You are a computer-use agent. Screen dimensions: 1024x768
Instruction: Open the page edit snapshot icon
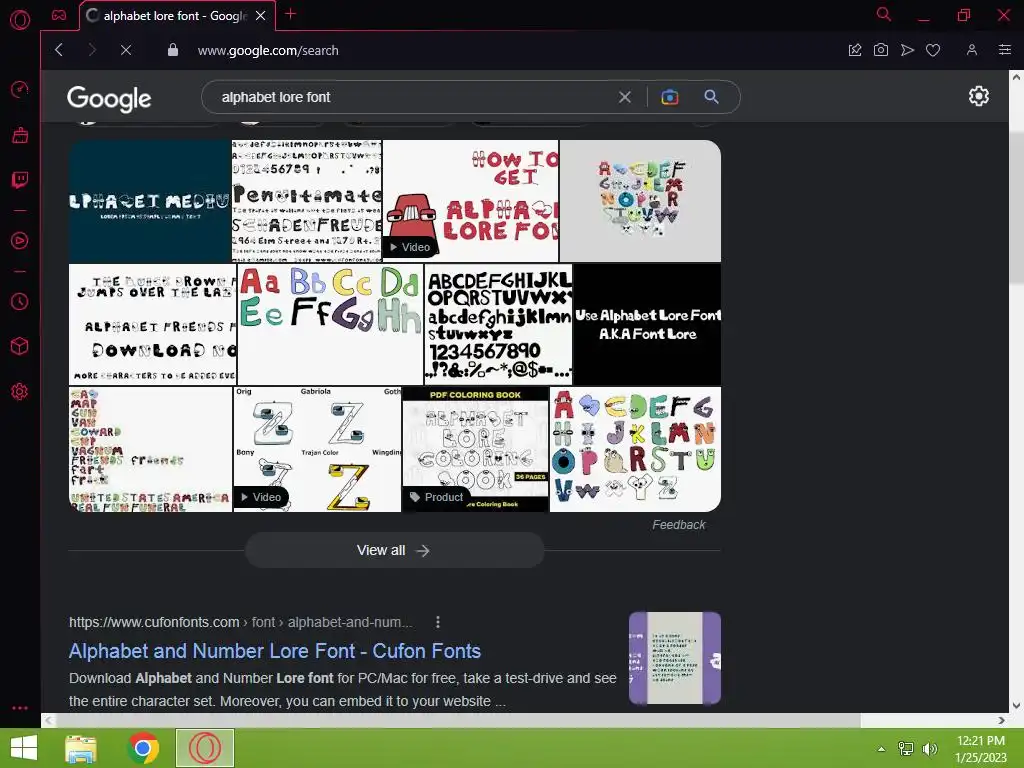855,50
